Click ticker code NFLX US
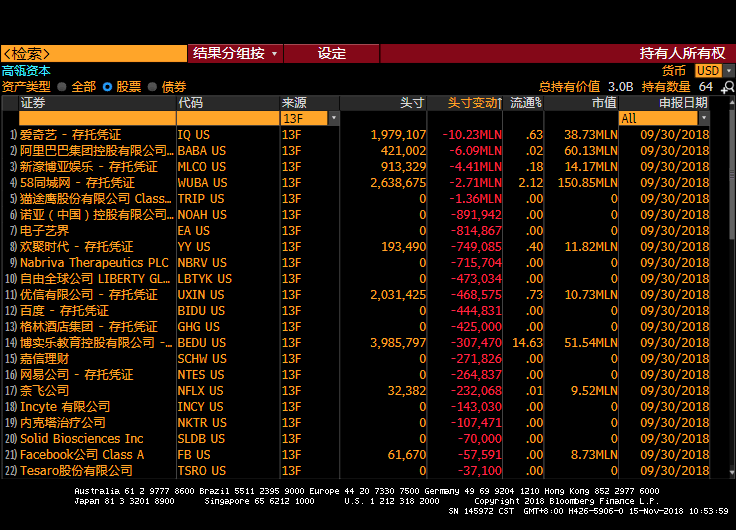The width and height of the screenshot is (736, 530). pos(200,391)
